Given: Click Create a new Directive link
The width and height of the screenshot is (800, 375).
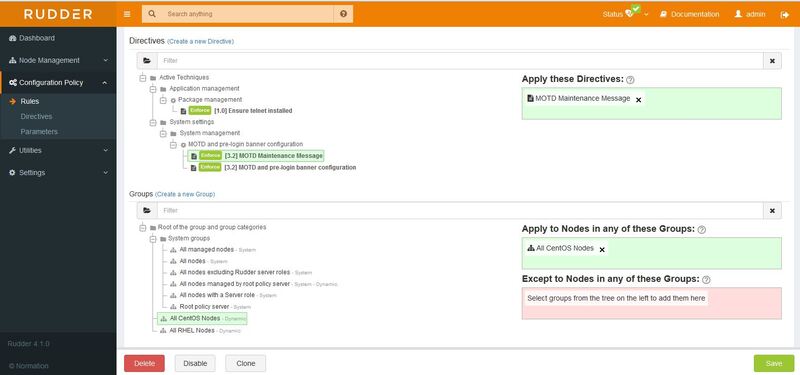Looking at the screenshot, I should (x=201, y=41).
